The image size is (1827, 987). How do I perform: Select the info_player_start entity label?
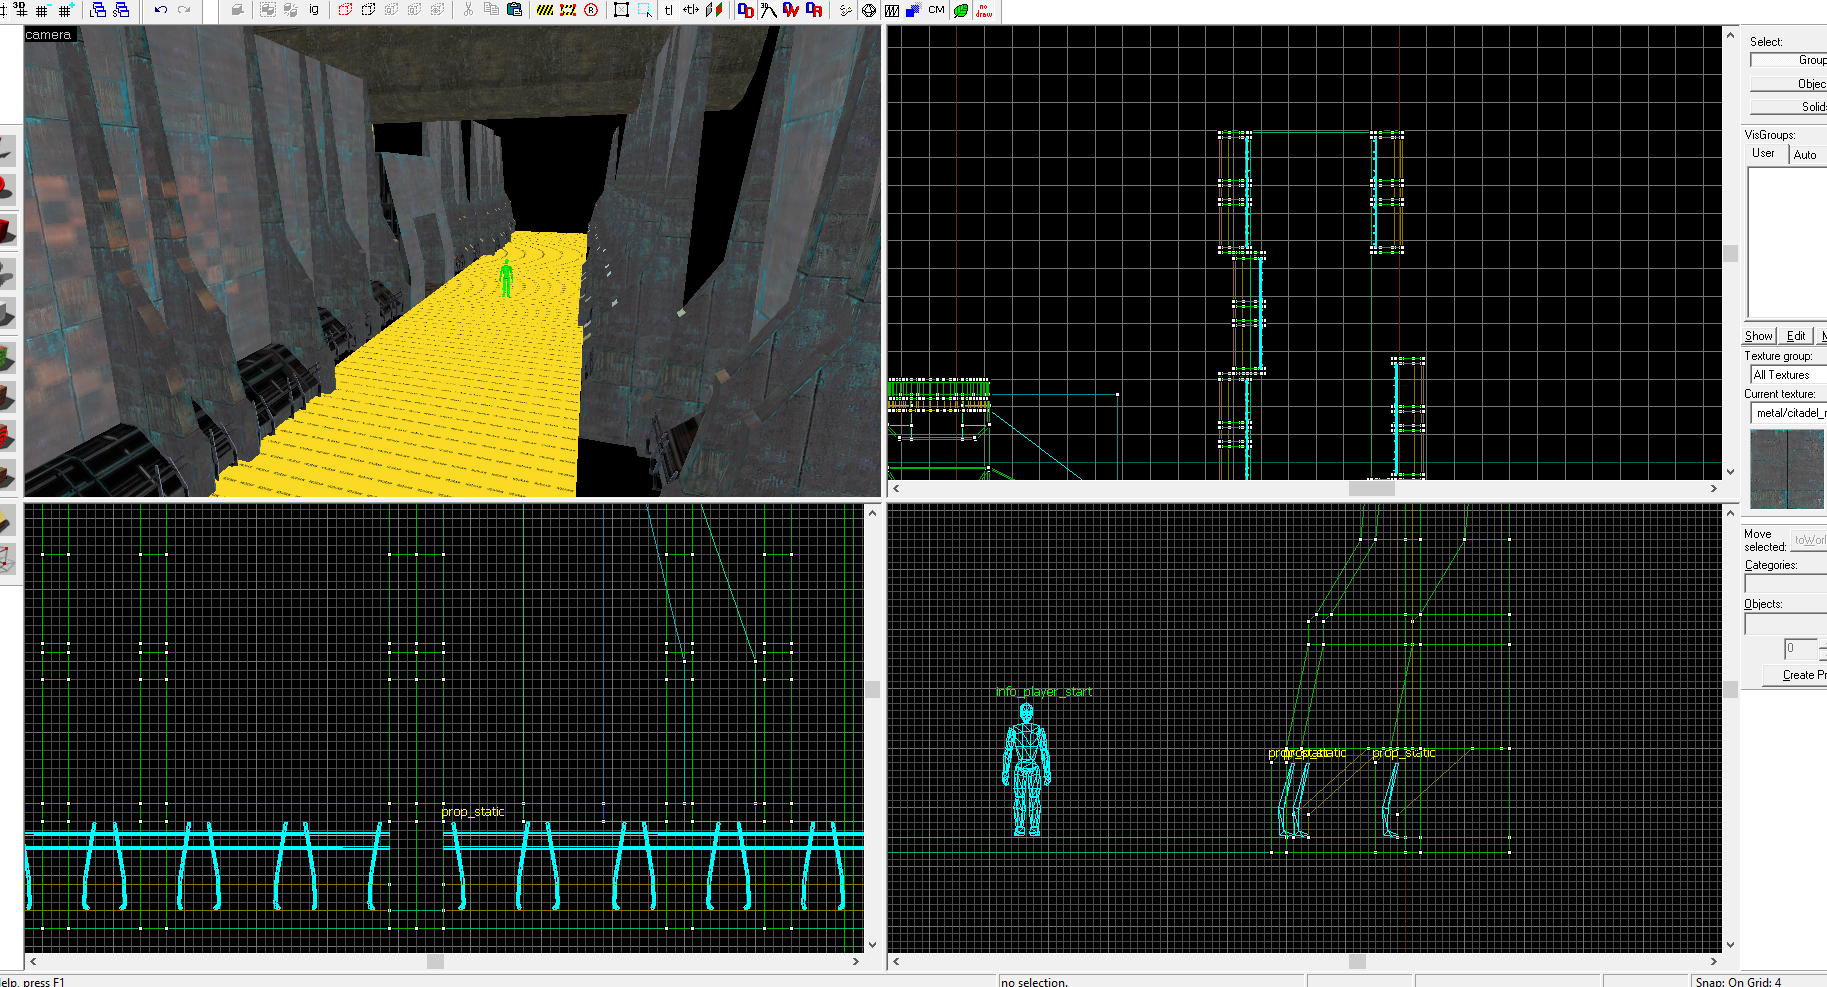click(1044, 692)
